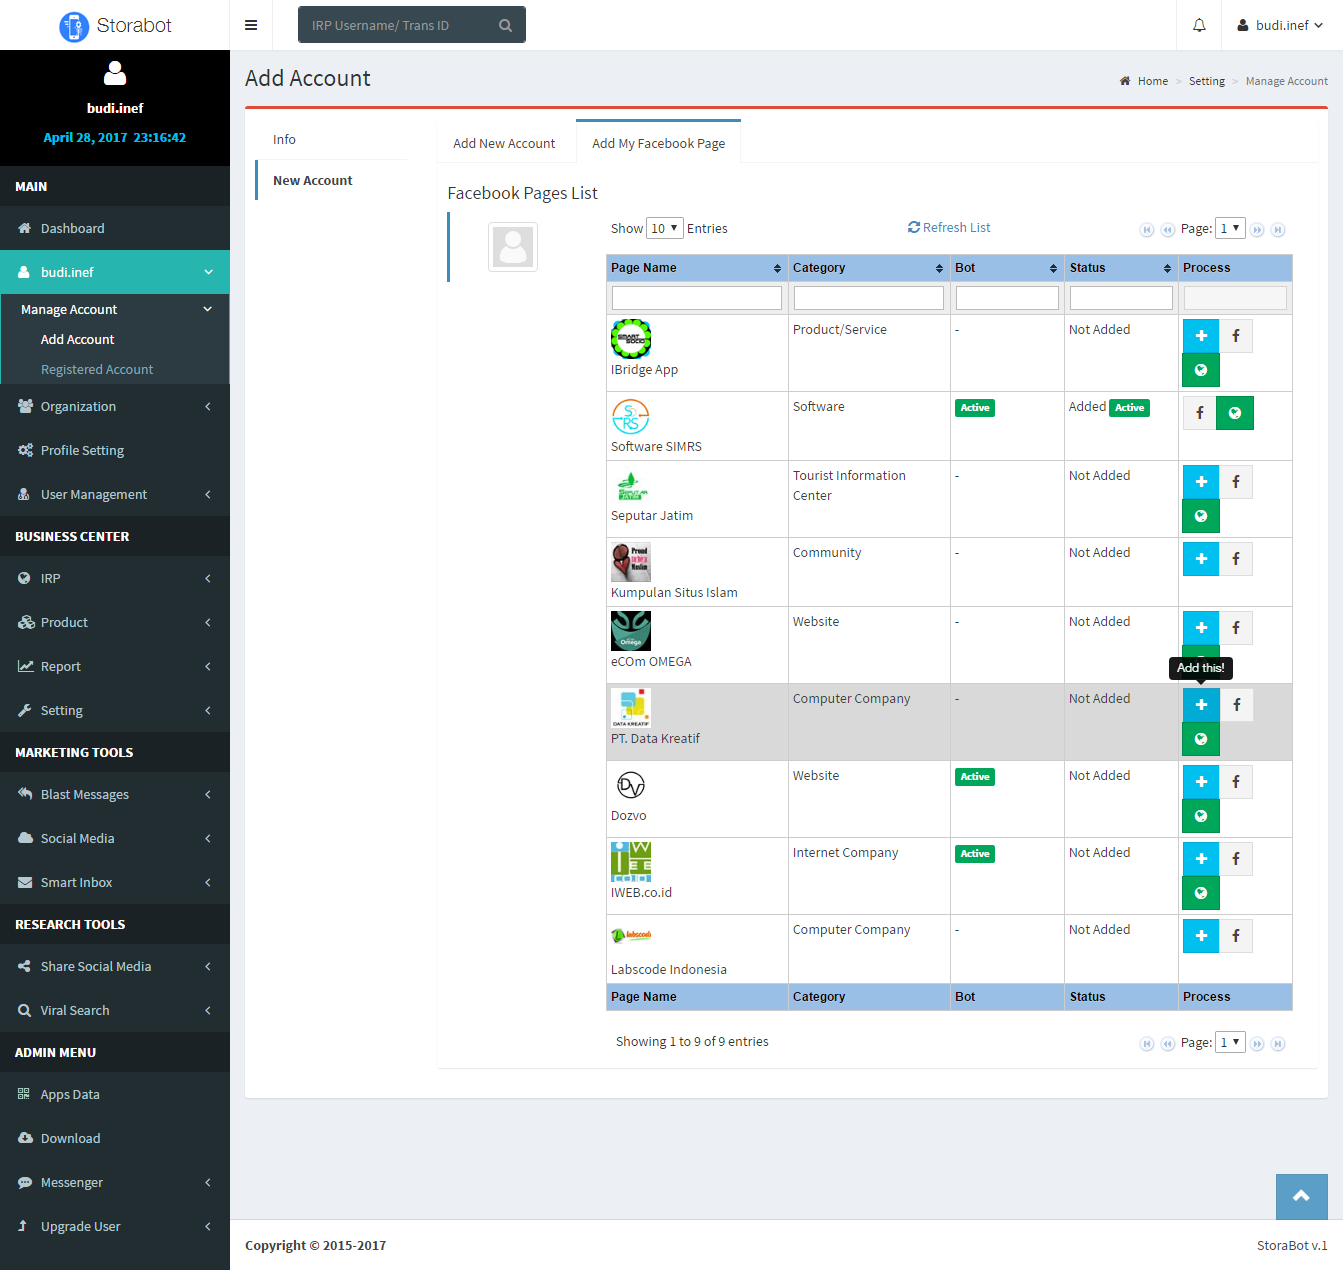1343x1270 pixels.
Task: Sort table by Page Name column
Action: (x=696, y=268)
